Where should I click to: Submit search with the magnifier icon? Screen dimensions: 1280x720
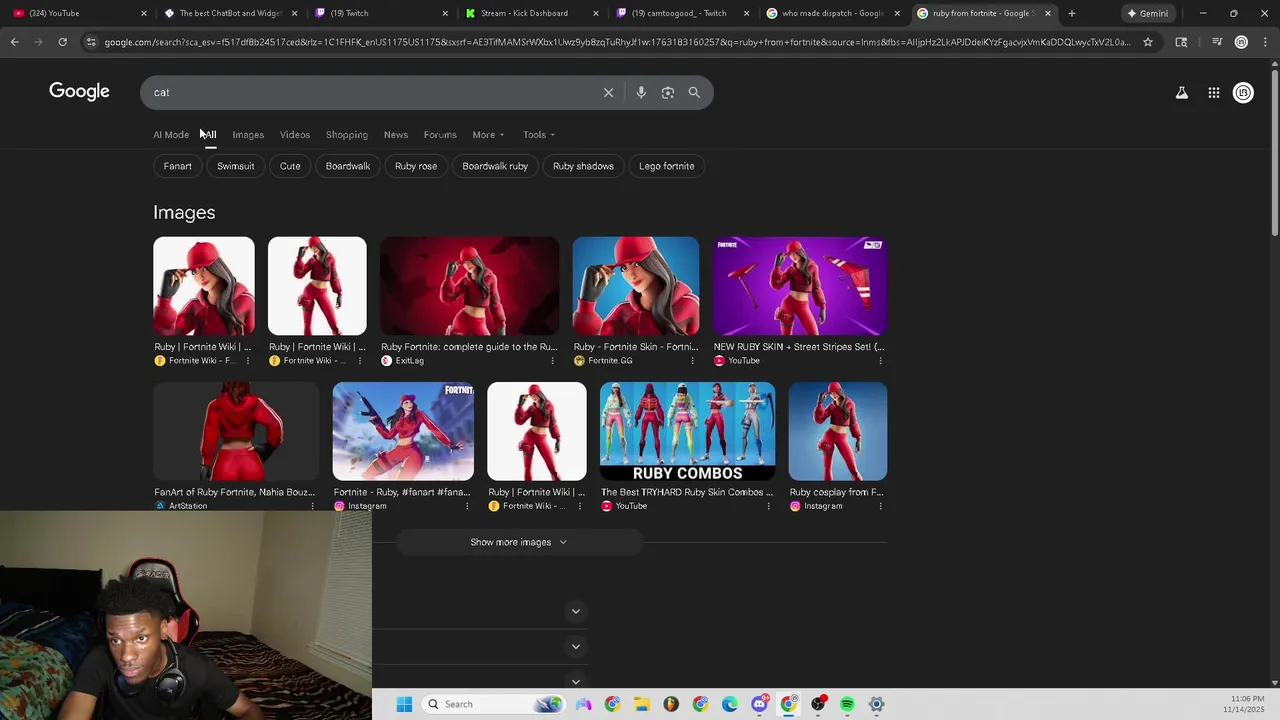tap(694, 92)
